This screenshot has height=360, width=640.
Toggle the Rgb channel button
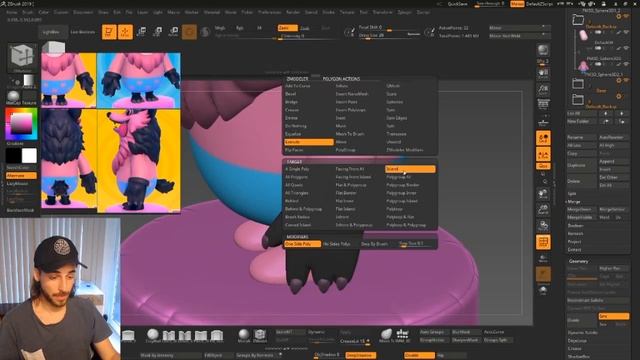point(240,28)
